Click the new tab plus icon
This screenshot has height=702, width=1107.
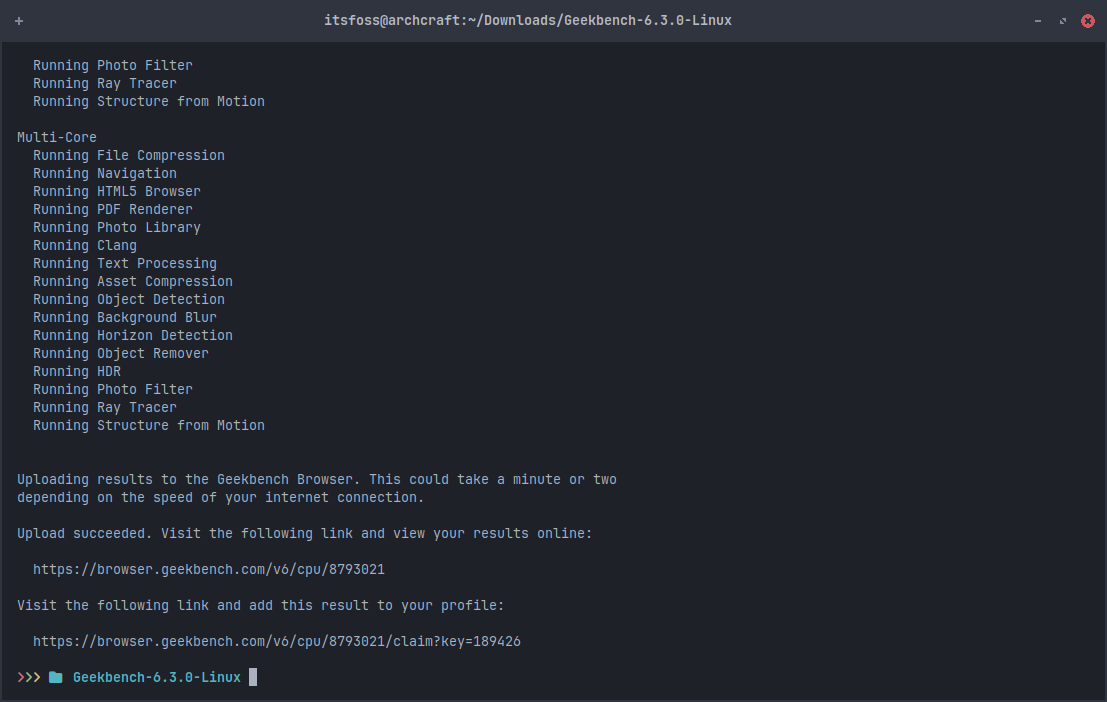pos(19,20)
